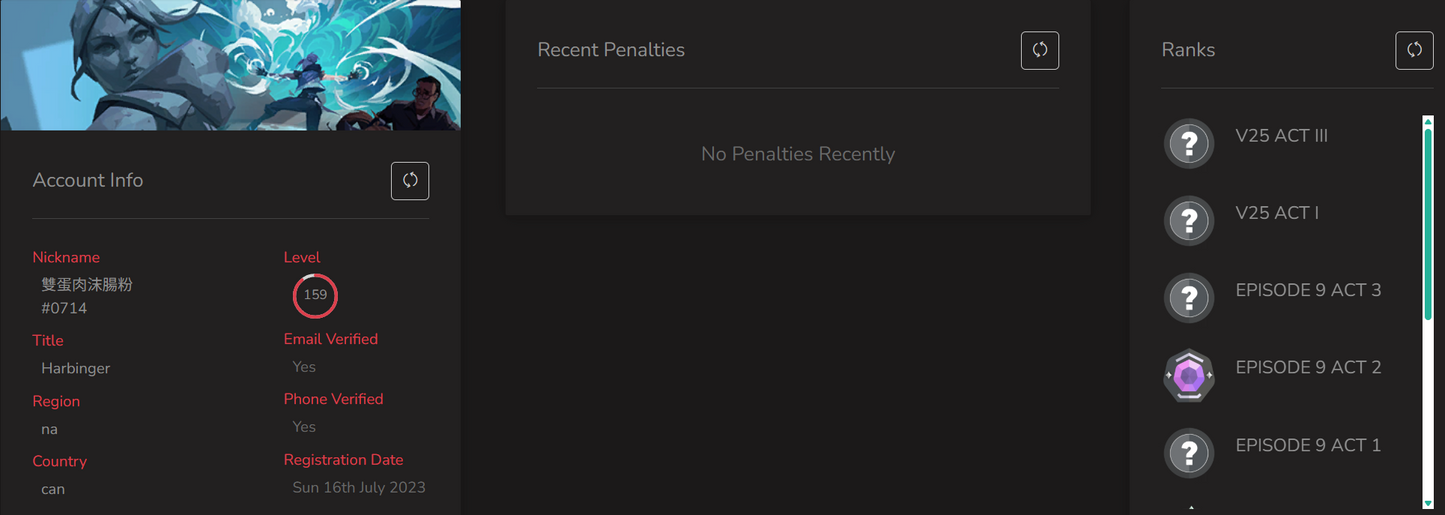1445x515 pixels.
Task: Refresh the Account Info panel
Action: pos(410,181)
